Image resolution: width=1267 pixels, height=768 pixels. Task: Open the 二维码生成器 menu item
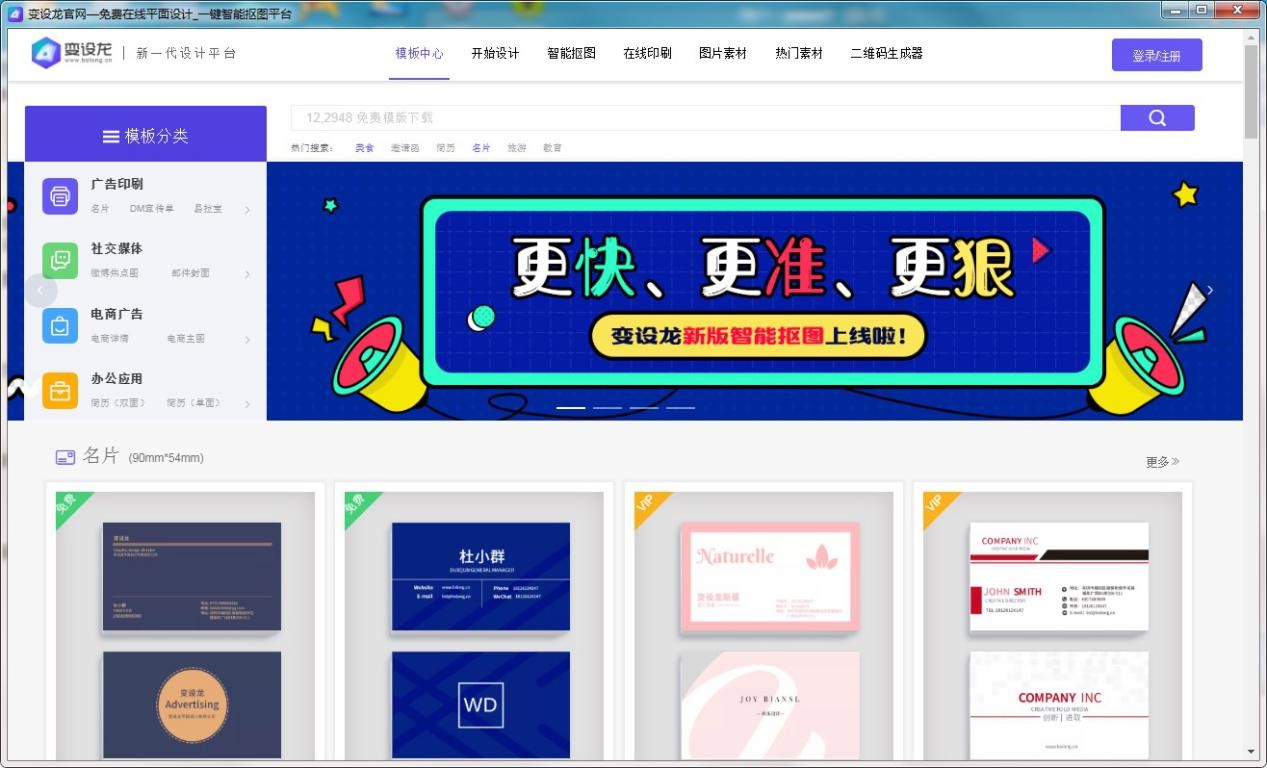886,54
